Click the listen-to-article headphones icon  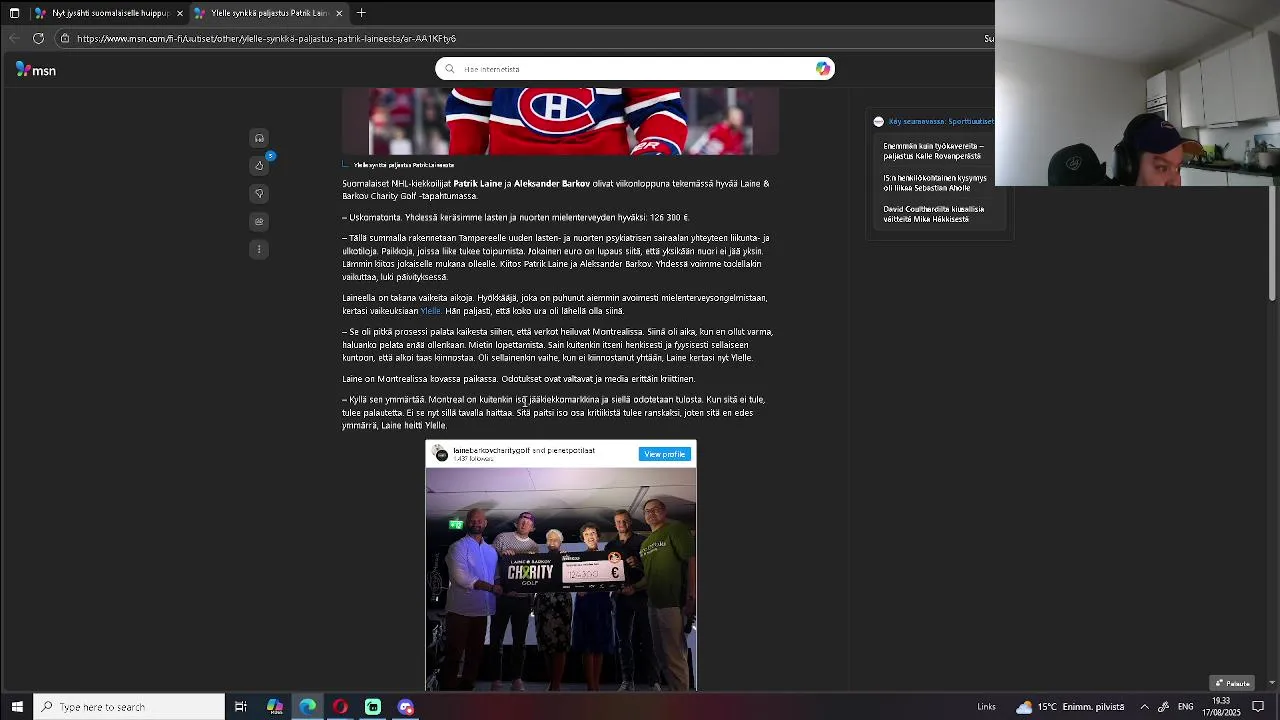(259, 138)
